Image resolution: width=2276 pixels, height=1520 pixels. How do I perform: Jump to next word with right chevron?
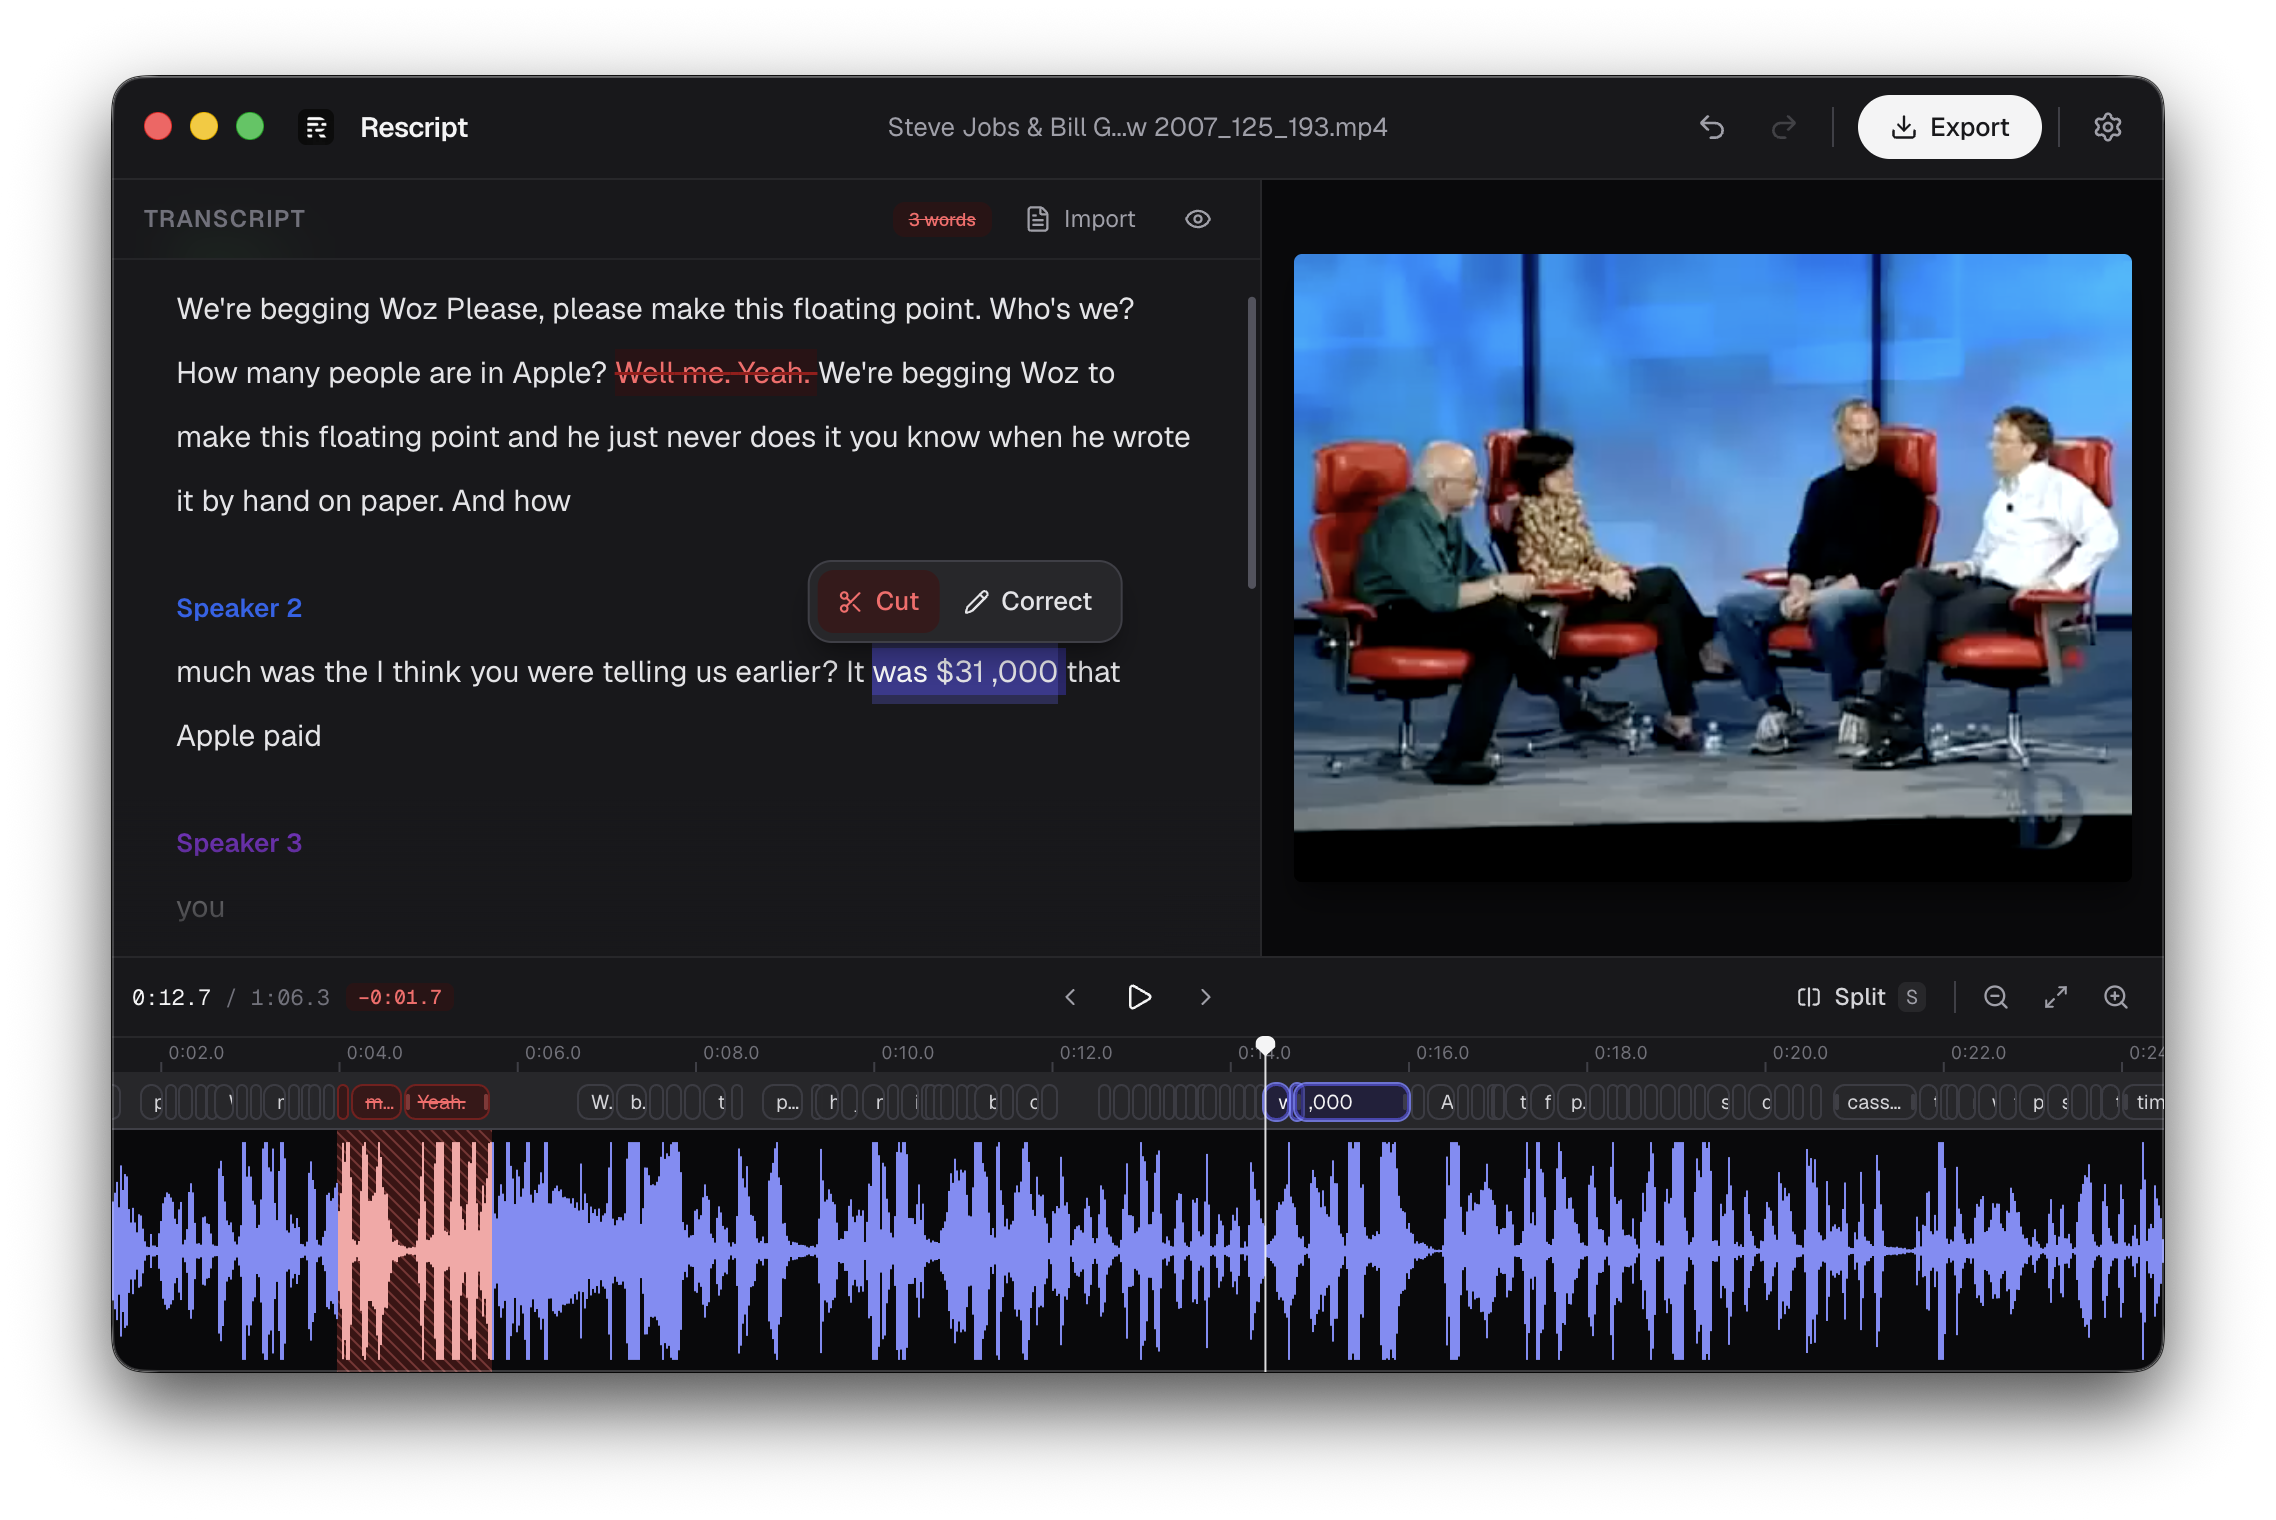(x=1205, y=997)
